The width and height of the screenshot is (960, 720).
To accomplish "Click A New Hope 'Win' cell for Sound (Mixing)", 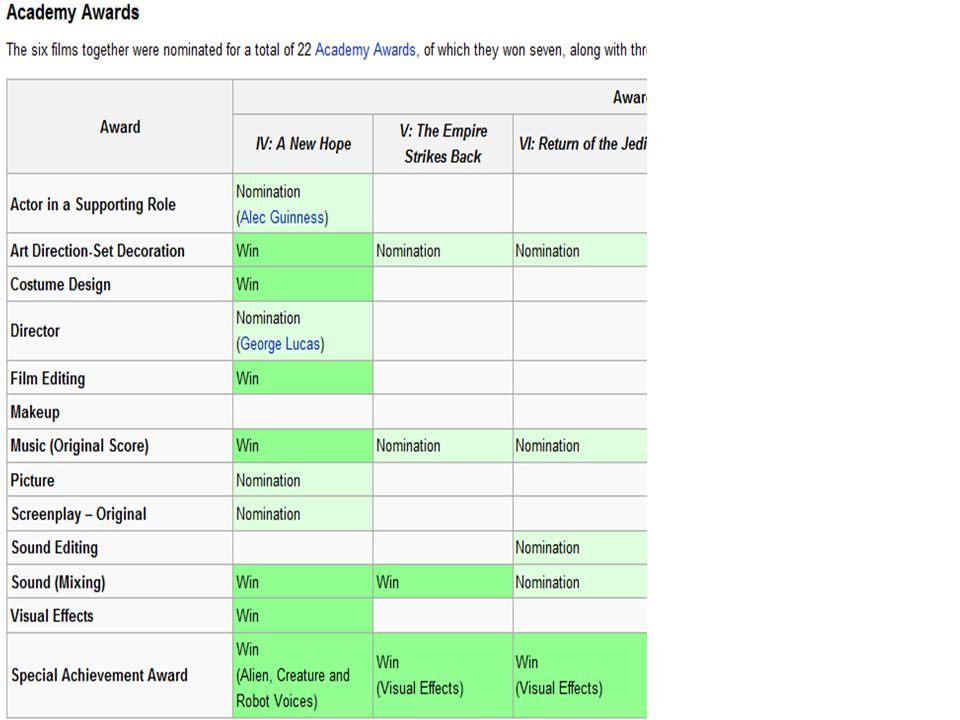I will (303, 582).
